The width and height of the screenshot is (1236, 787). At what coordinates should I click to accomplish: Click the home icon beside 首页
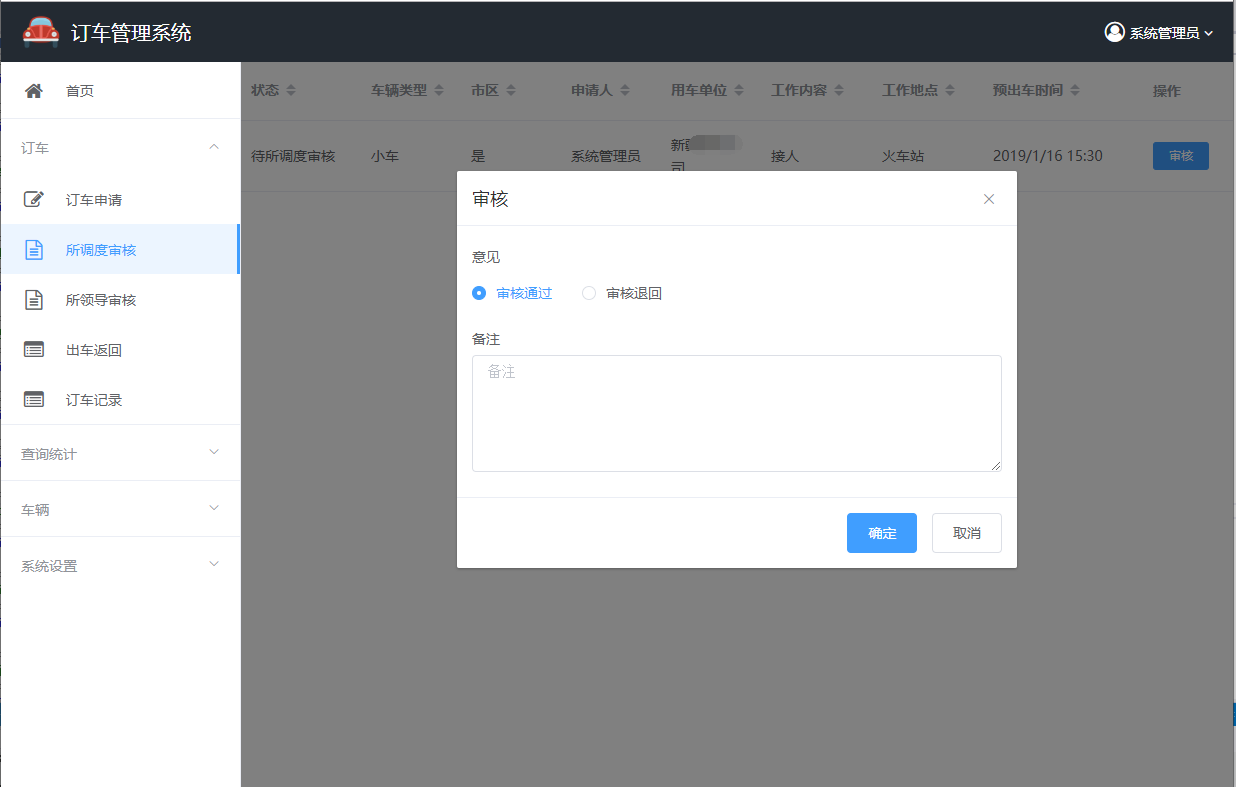point(34,91)
